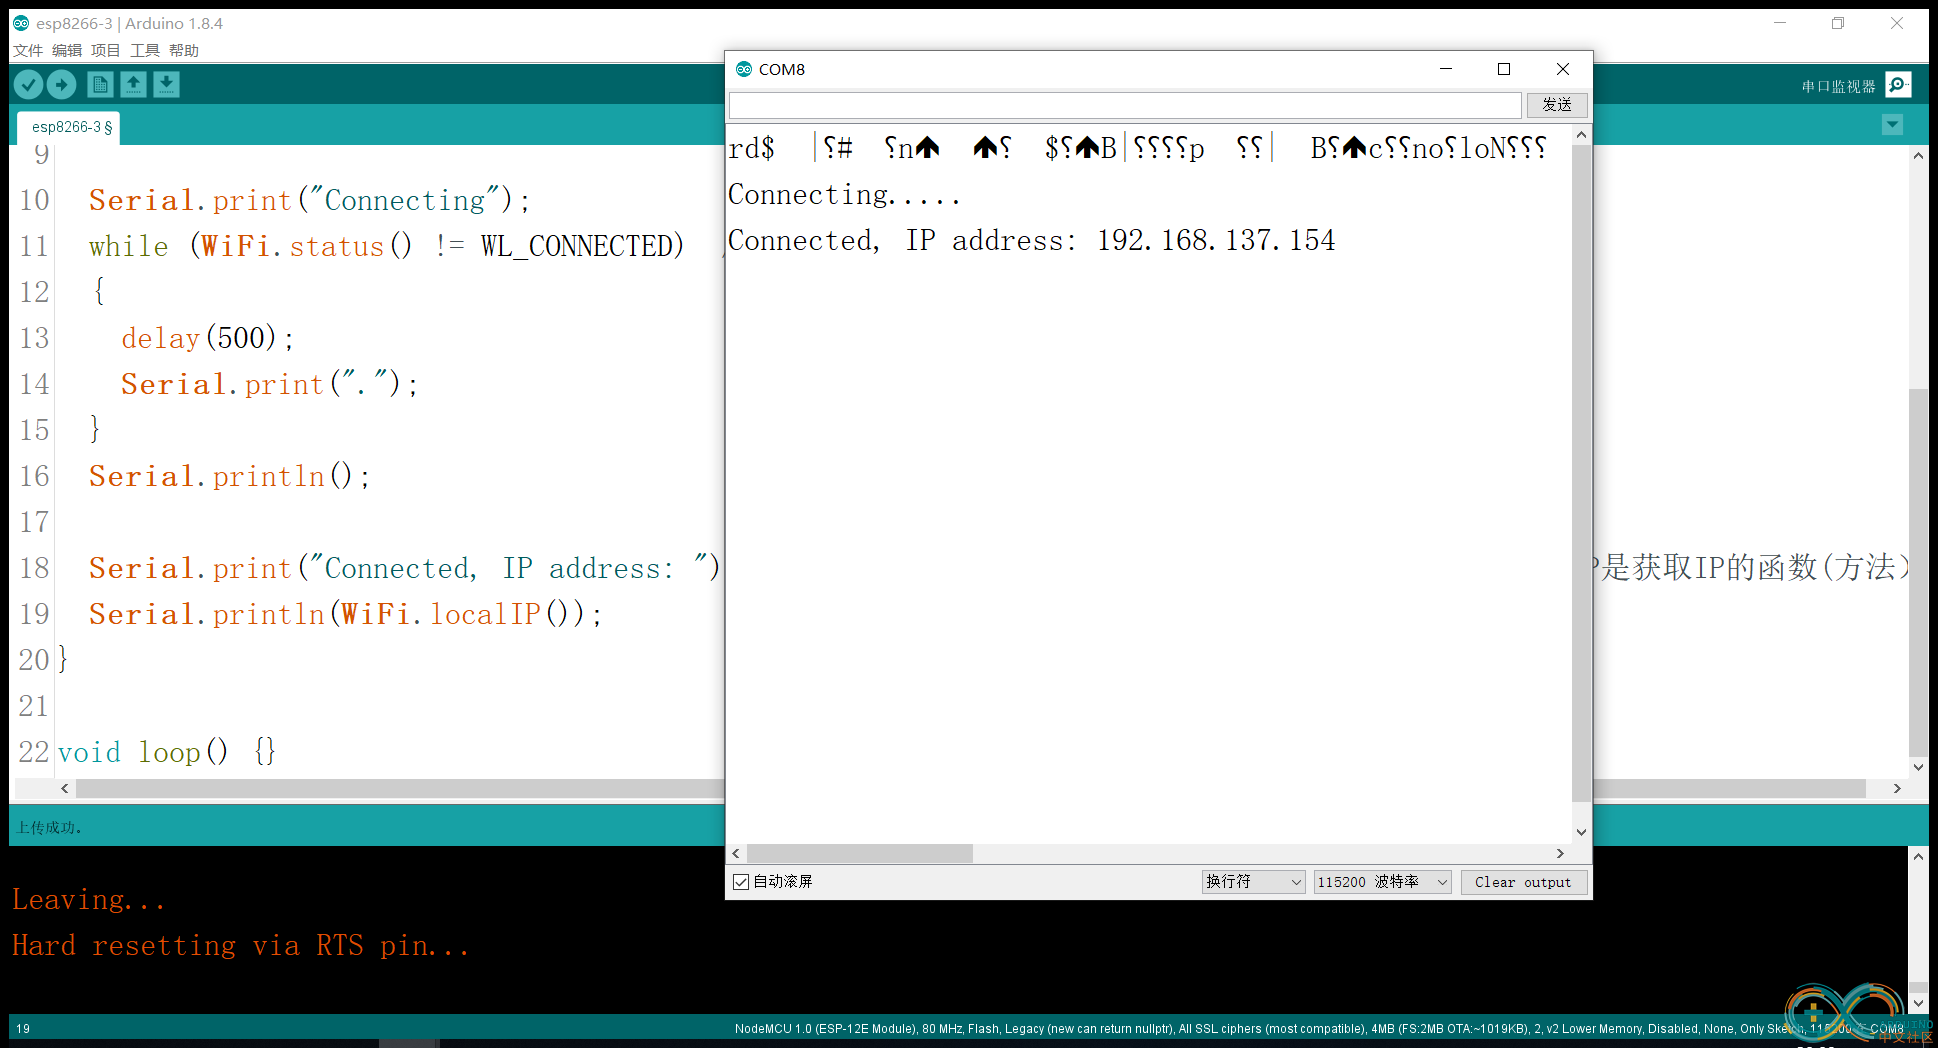Click the IP address 192.168.137.154 text
The image size is (1938, 1048).
coord(1216,241)
